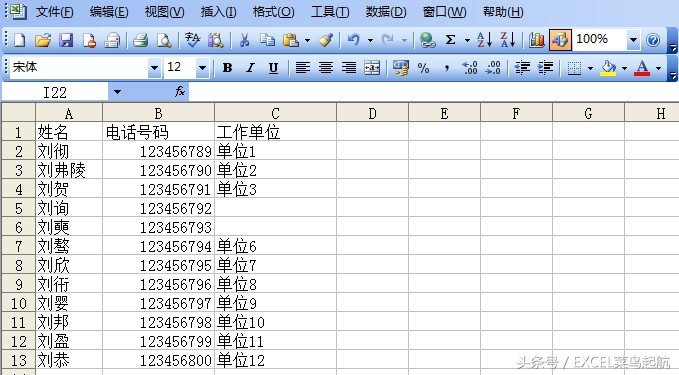Sort ascending A to Z
This screenshot has height=375, width=679.
(485, 40)
